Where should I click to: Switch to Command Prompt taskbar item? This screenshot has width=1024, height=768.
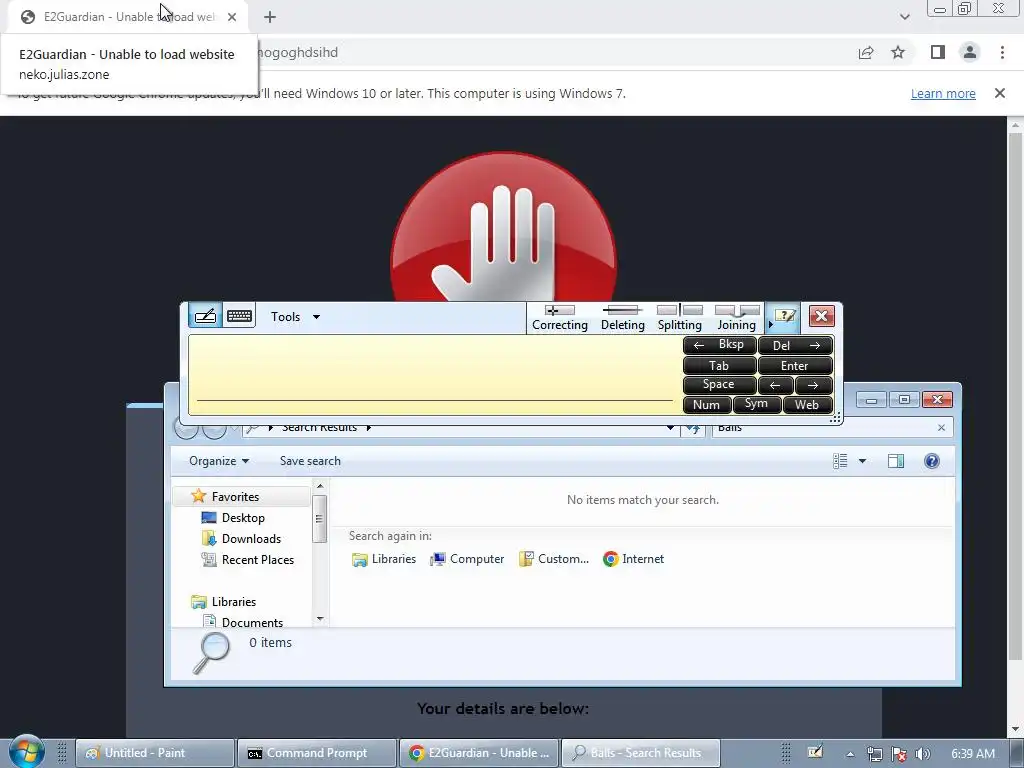tap(317, 753)
